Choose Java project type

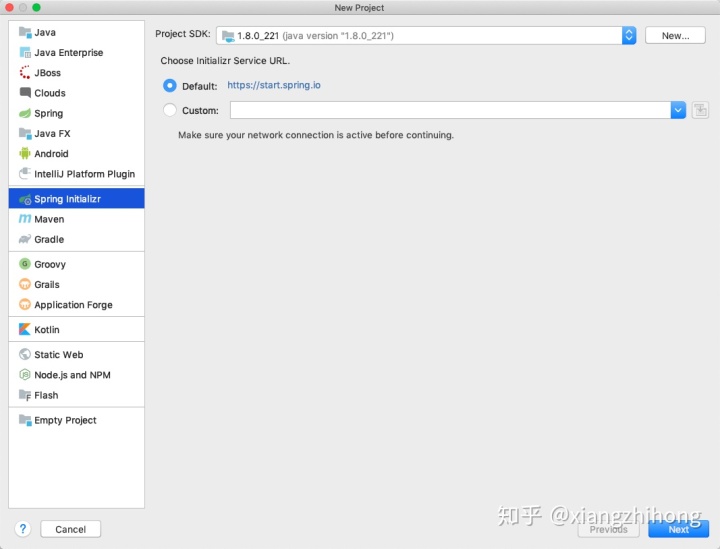point(76,32)
